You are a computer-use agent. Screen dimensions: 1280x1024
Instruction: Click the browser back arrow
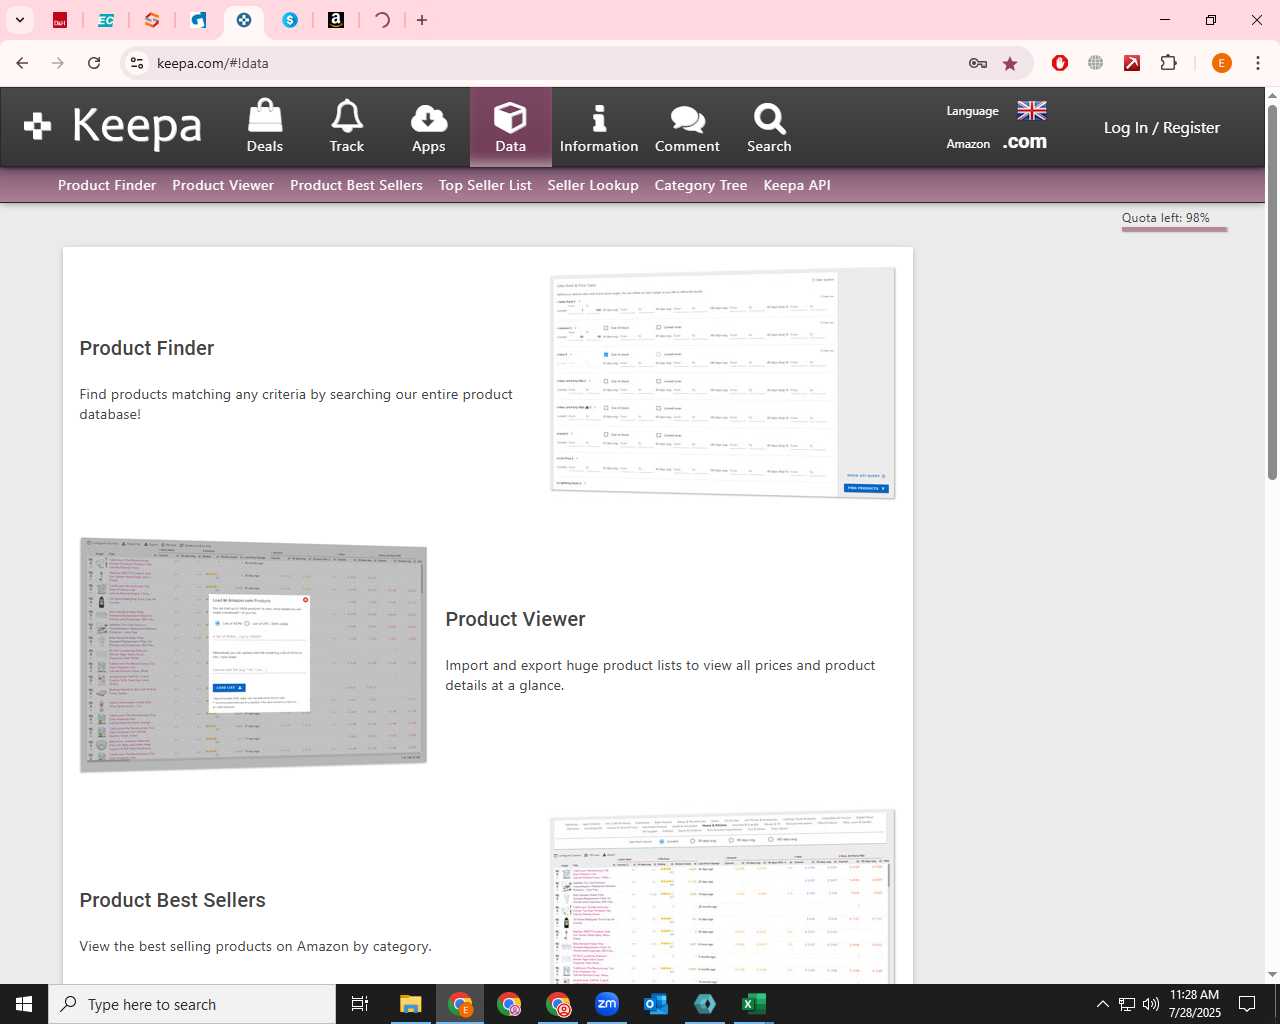click(x=22, y=63)
